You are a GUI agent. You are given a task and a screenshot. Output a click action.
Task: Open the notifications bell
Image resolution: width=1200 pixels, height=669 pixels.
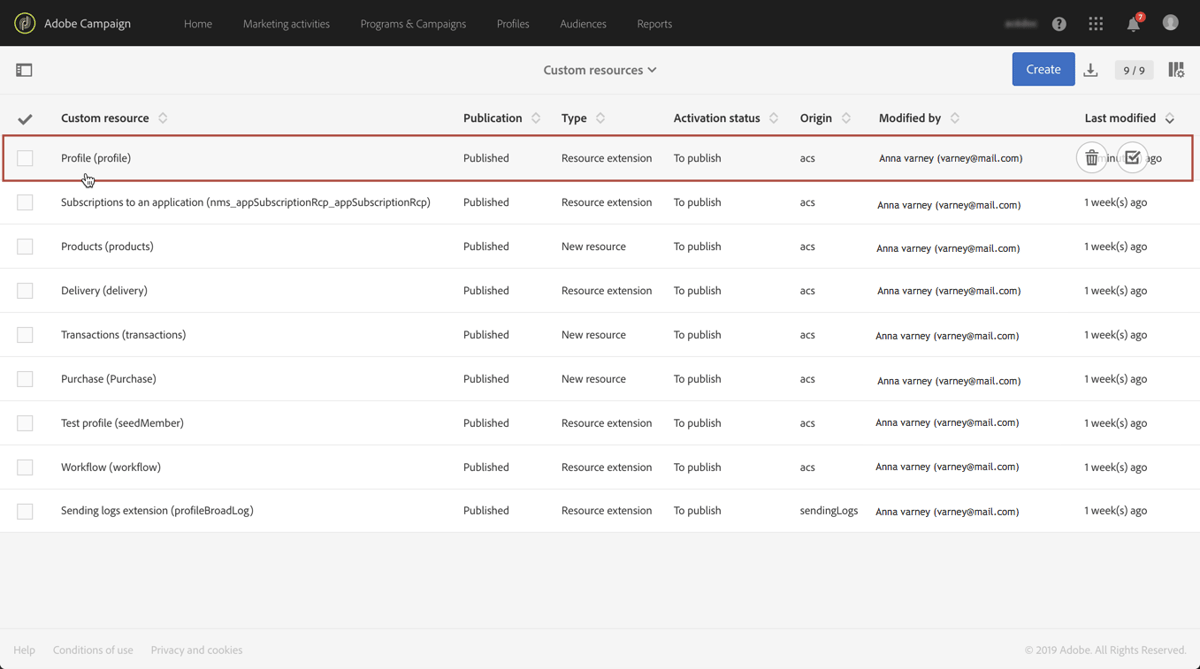point(1133,23)
